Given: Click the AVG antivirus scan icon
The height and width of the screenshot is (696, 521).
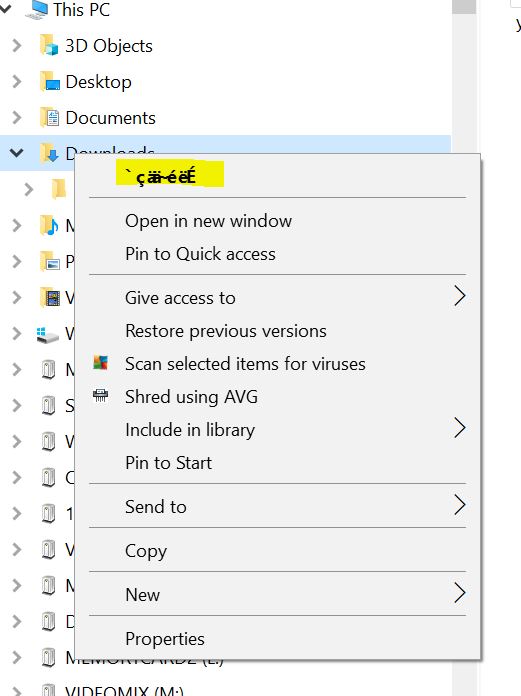Looking at the screenshot, I should click(100, 363).
